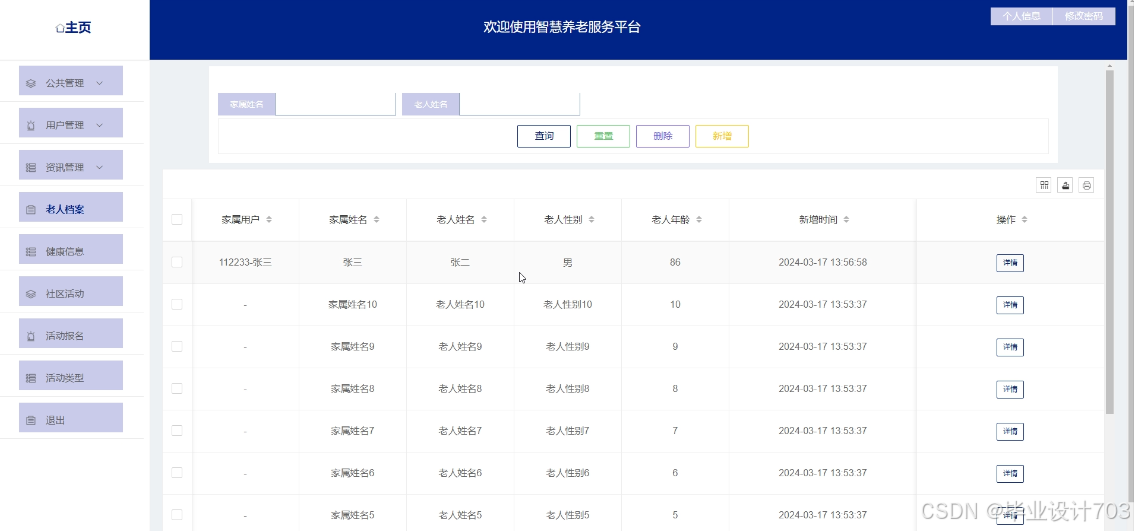Open the 健康信息 menu item

tap(71, 249)
